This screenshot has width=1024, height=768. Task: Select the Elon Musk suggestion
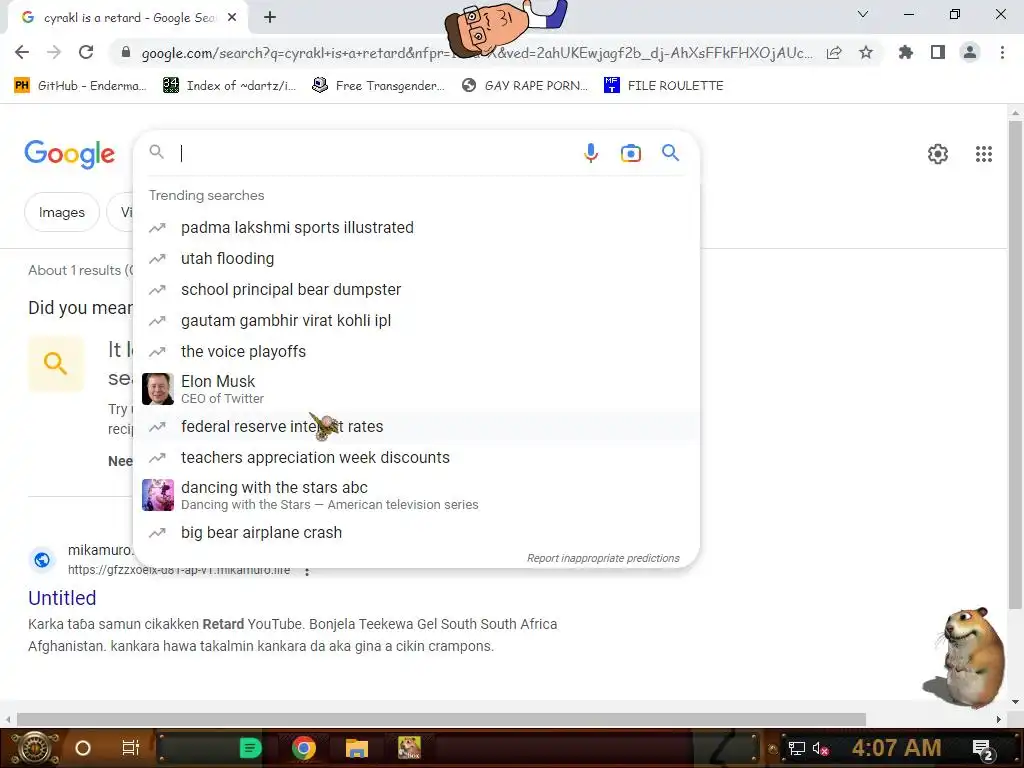(x=416, y=389)
